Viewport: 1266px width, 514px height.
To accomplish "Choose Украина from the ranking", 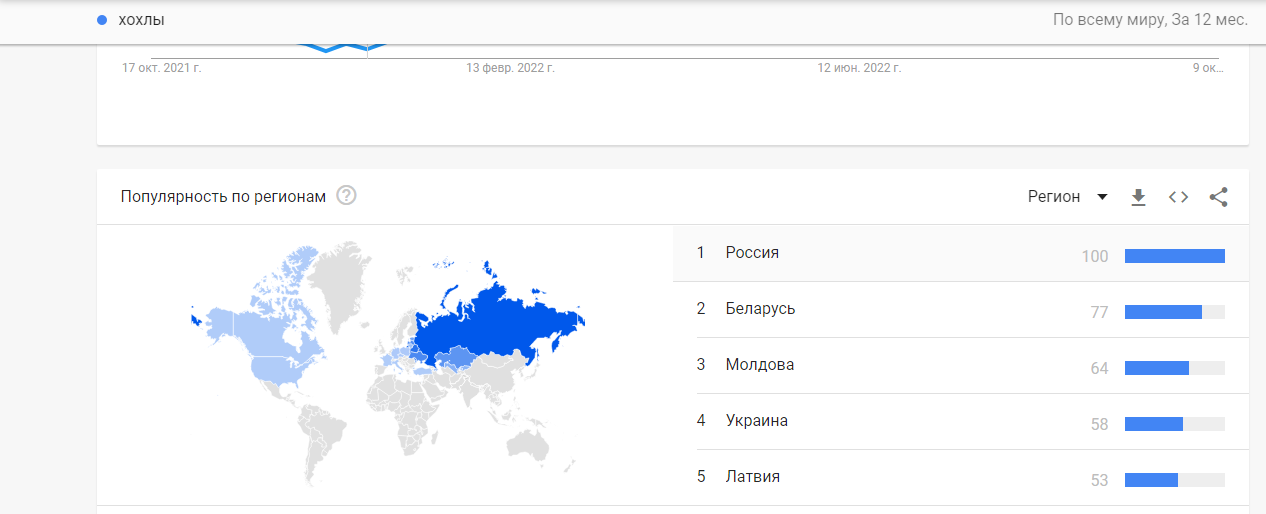I will click(x=960, y=421).
